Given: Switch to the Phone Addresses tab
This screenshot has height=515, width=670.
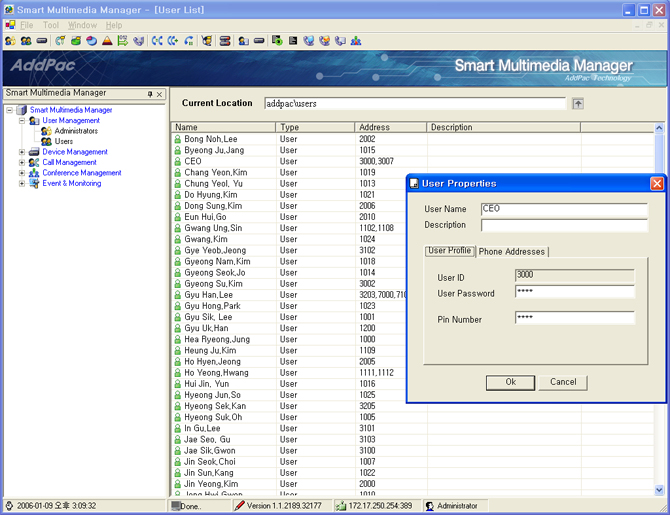Looking at the screenshot, I should [511, 252].
